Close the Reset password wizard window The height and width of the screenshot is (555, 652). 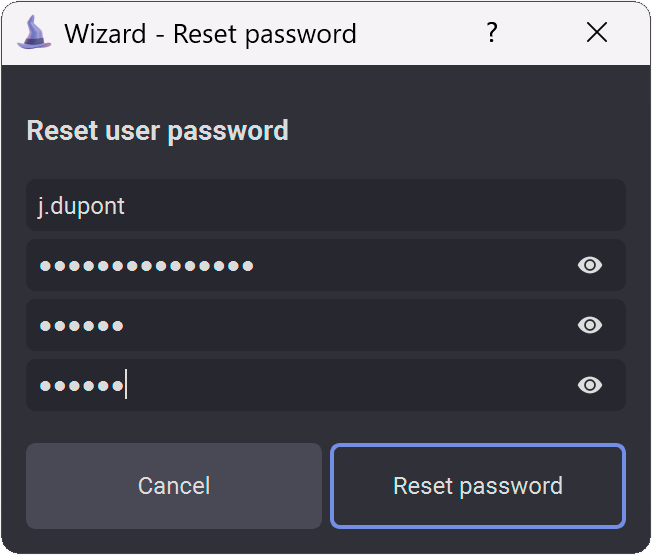597,32
